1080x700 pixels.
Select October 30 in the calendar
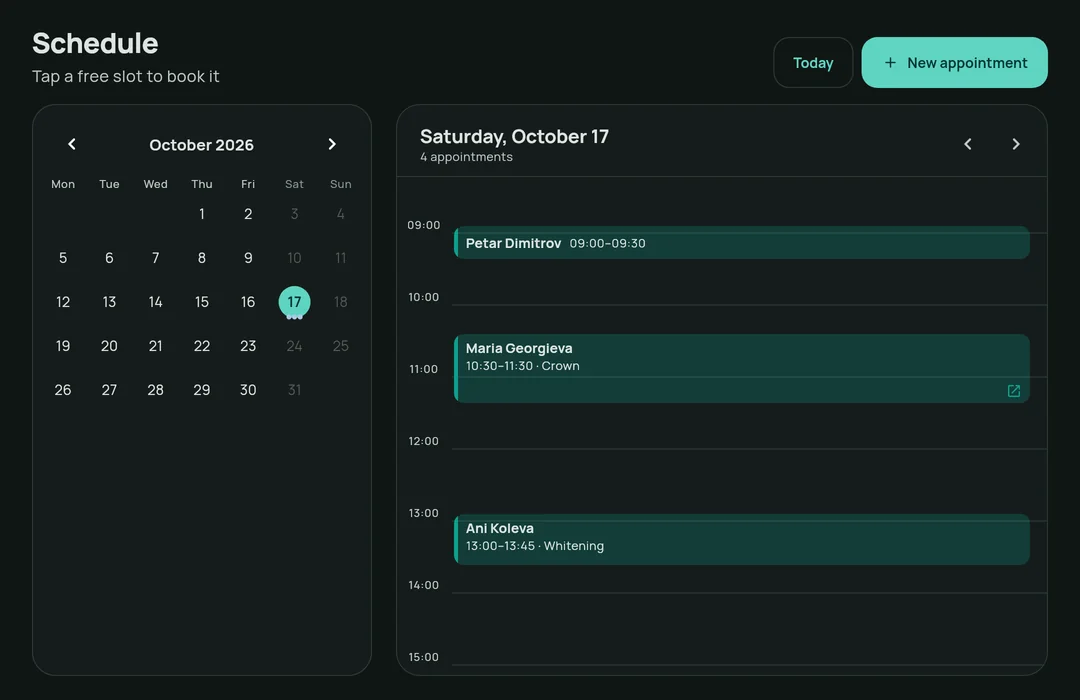pyautogui.click(x=248, y=390)
